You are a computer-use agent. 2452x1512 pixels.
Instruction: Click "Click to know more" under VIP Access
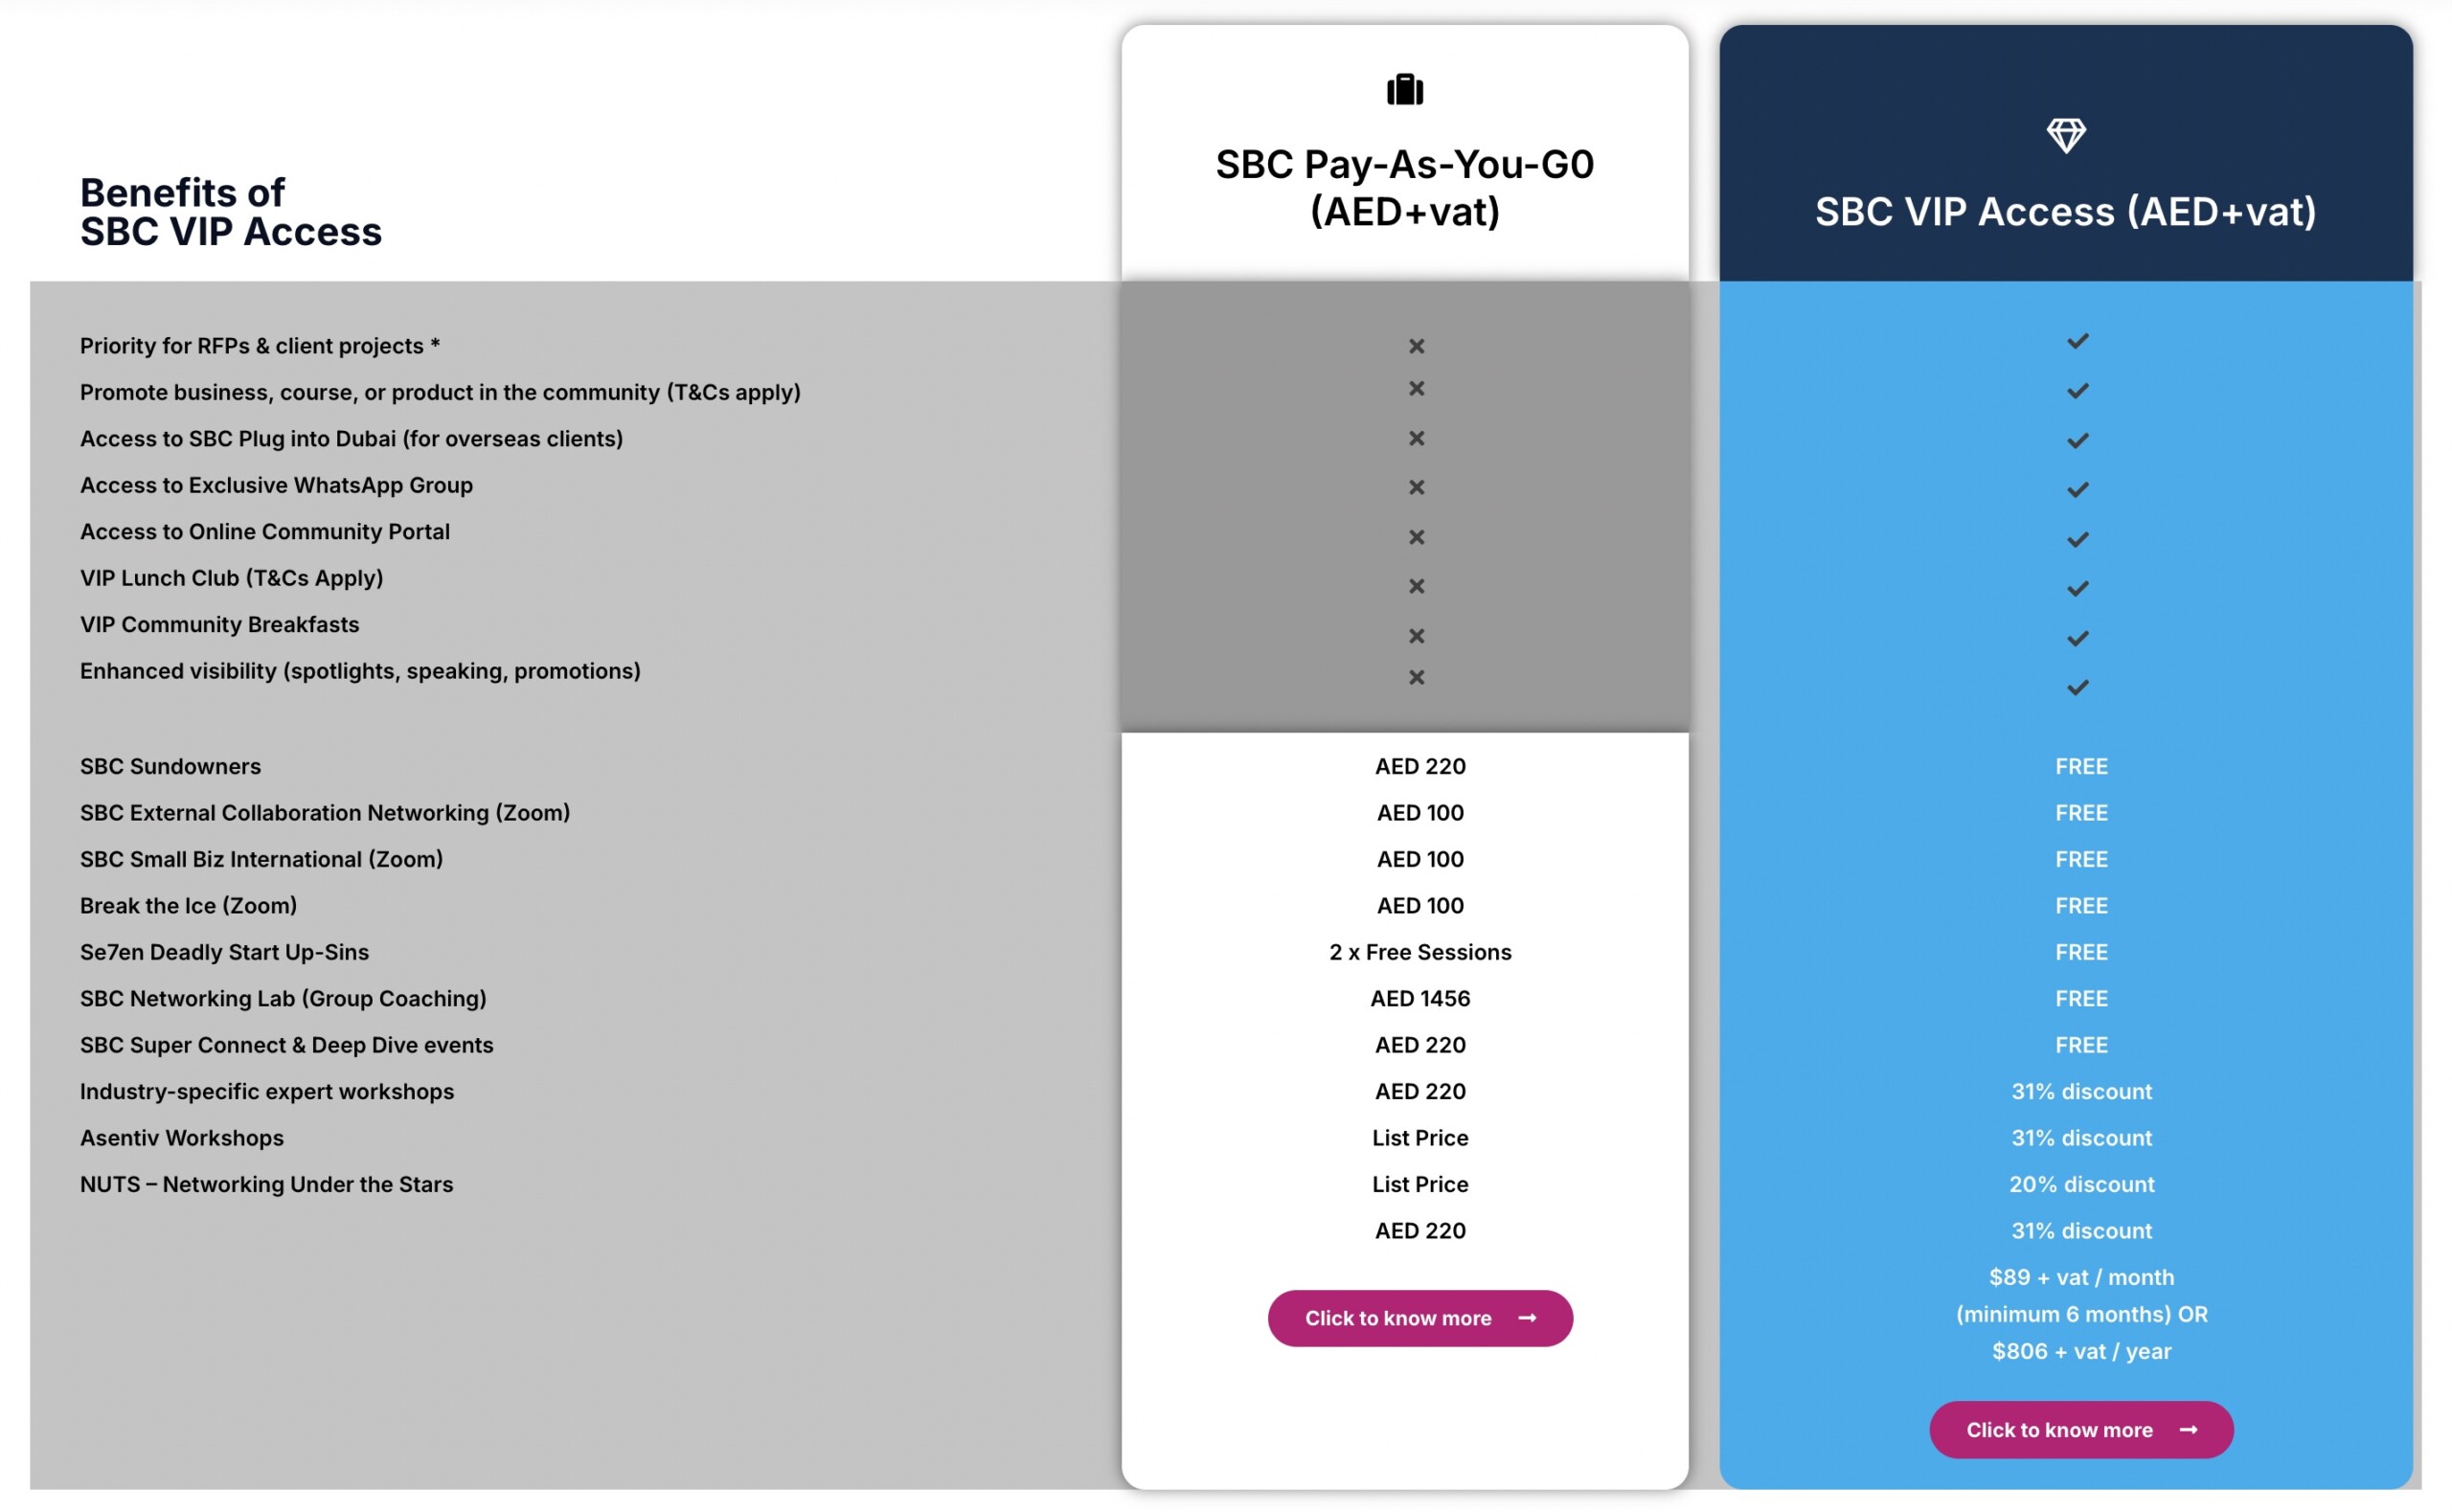tap(2059, 1430)
